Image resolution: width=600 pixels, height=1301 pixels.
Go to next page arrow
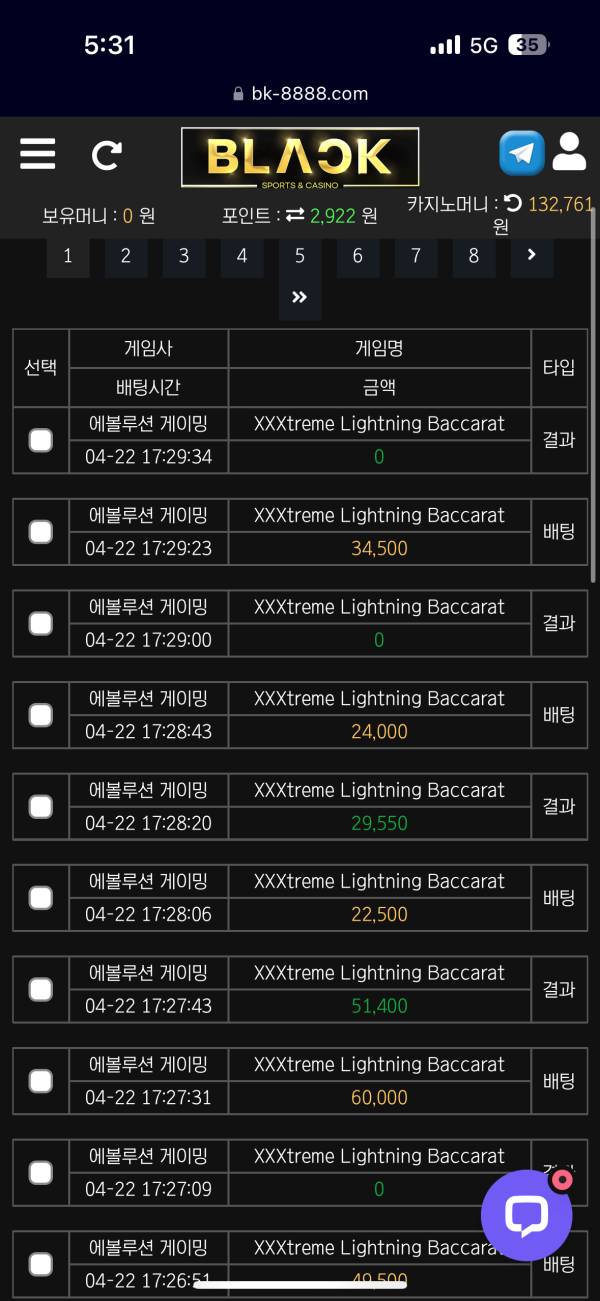click(x=532, y=255)
